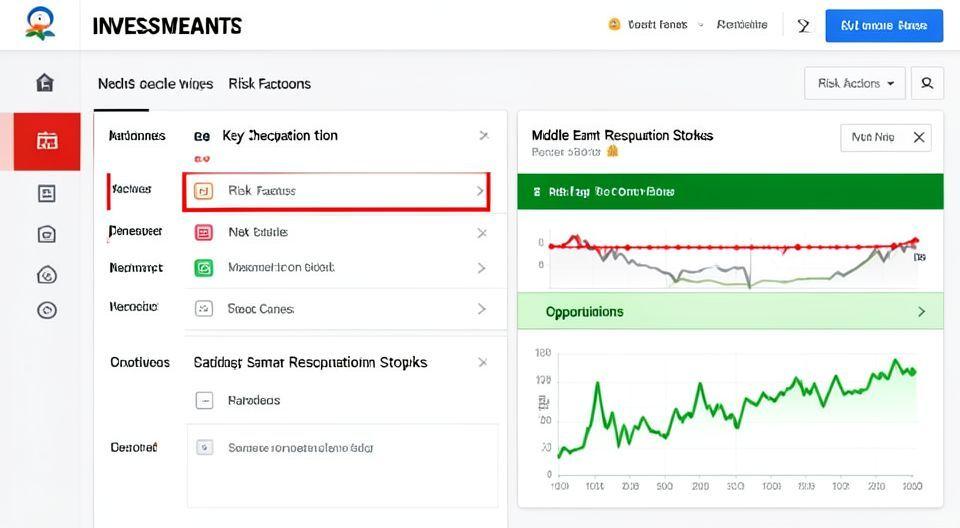Select the red highlighted sidebar icon
The width and height of the screenshot is (960, 528).
coord(47,141)
